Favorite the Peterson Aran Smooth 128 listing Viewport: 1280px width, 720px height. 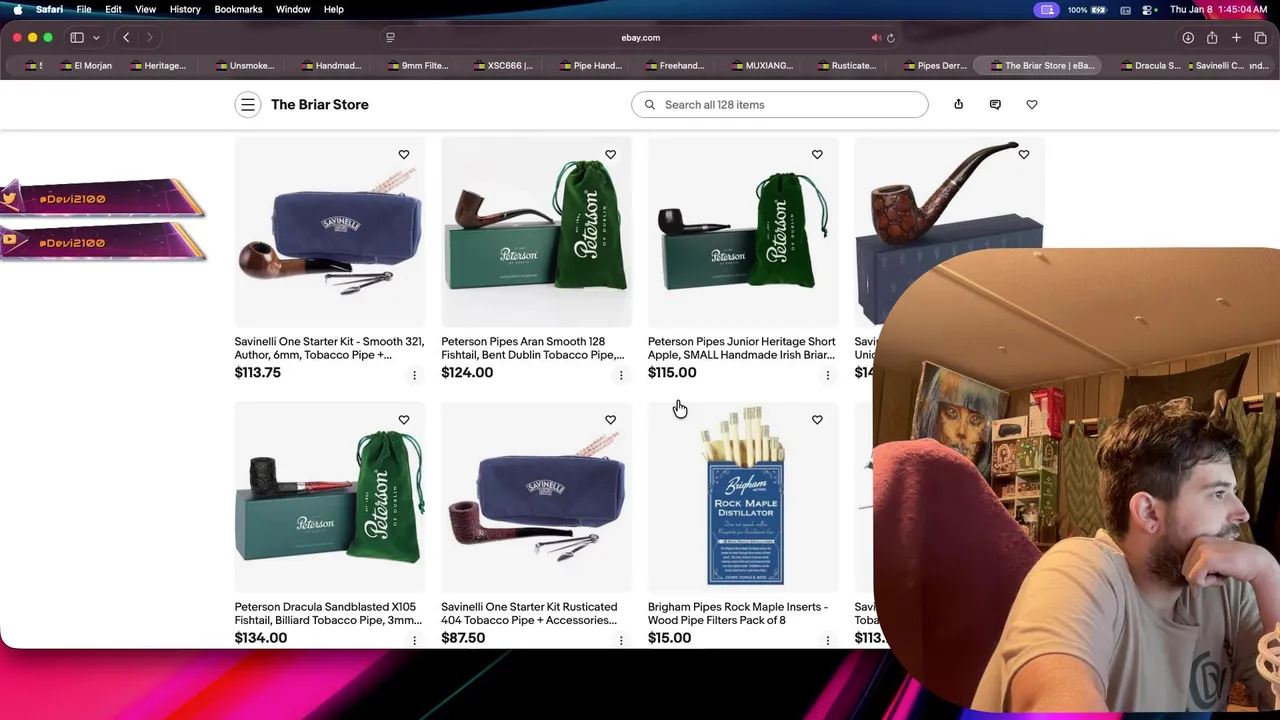[x=610, y=155]
